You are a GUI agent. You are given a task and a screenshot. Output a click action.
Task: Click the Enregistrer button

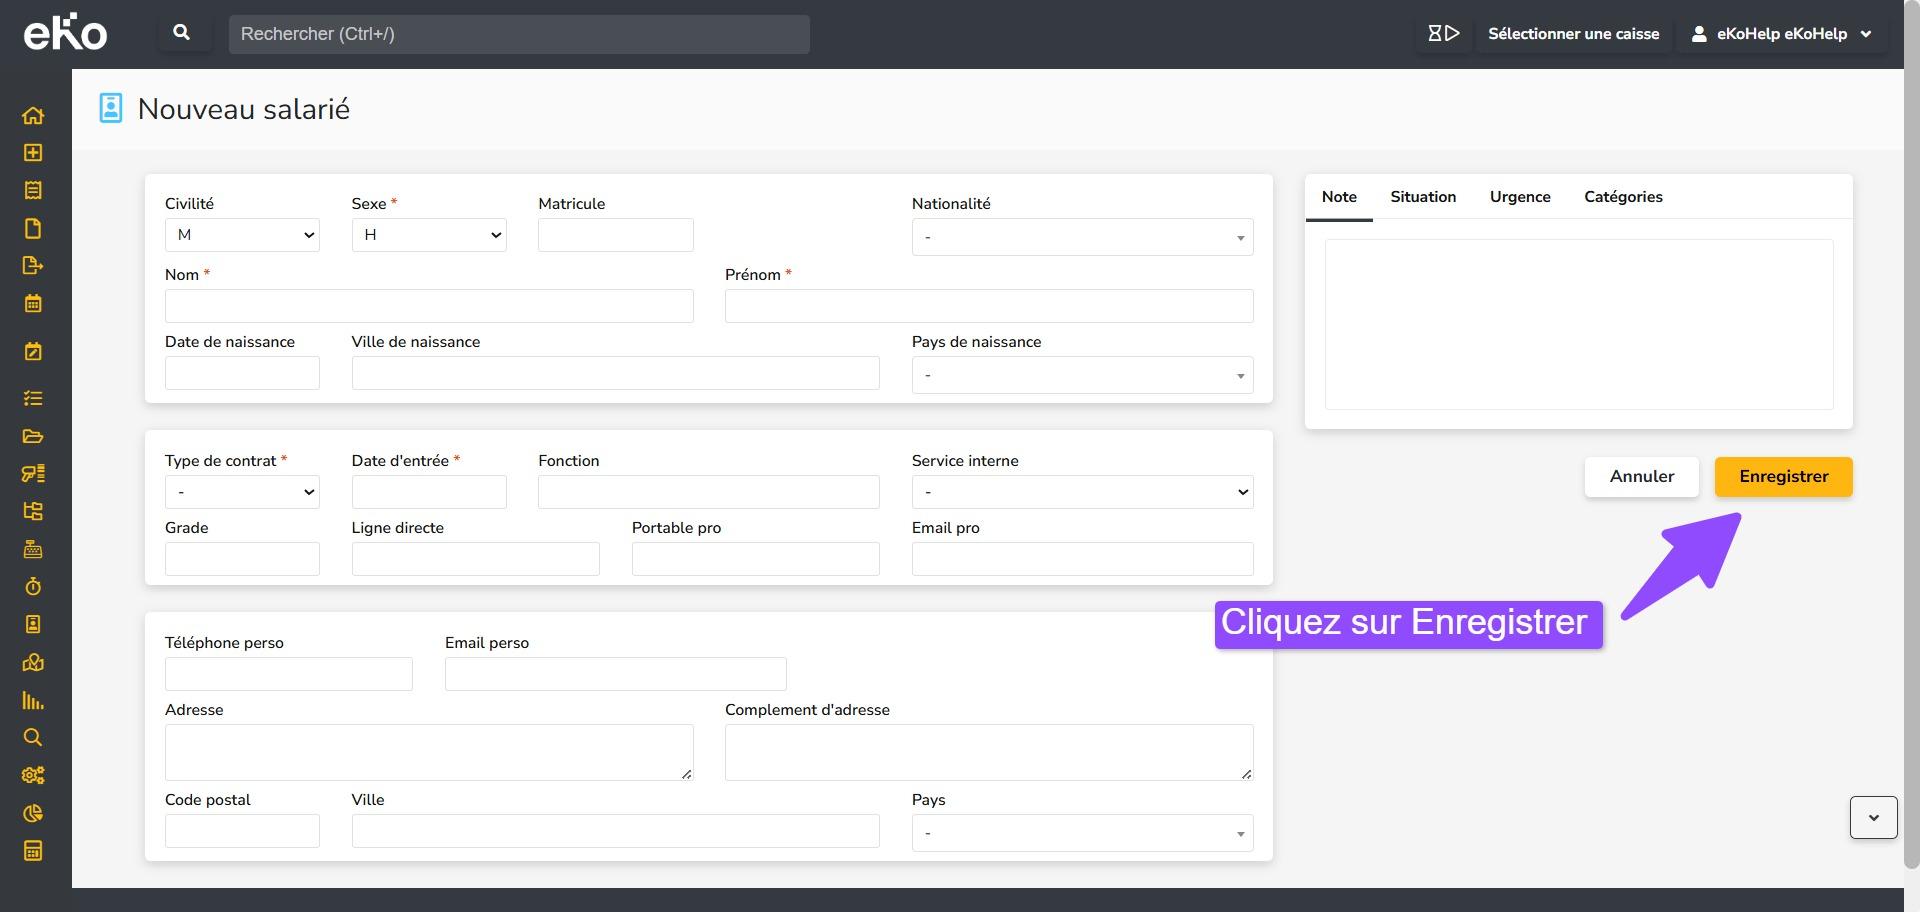(1783, 477)
